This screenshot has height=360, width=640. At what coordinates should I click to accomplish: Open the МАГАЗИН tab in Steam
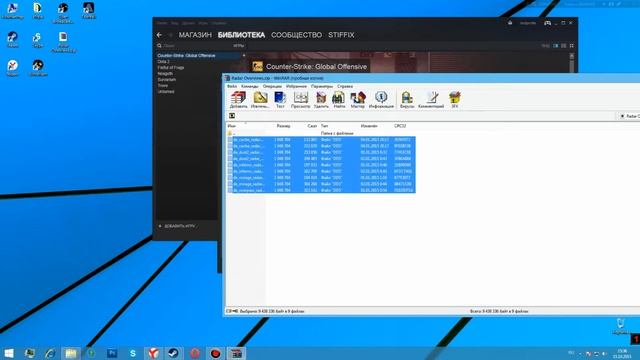point(195,35)
